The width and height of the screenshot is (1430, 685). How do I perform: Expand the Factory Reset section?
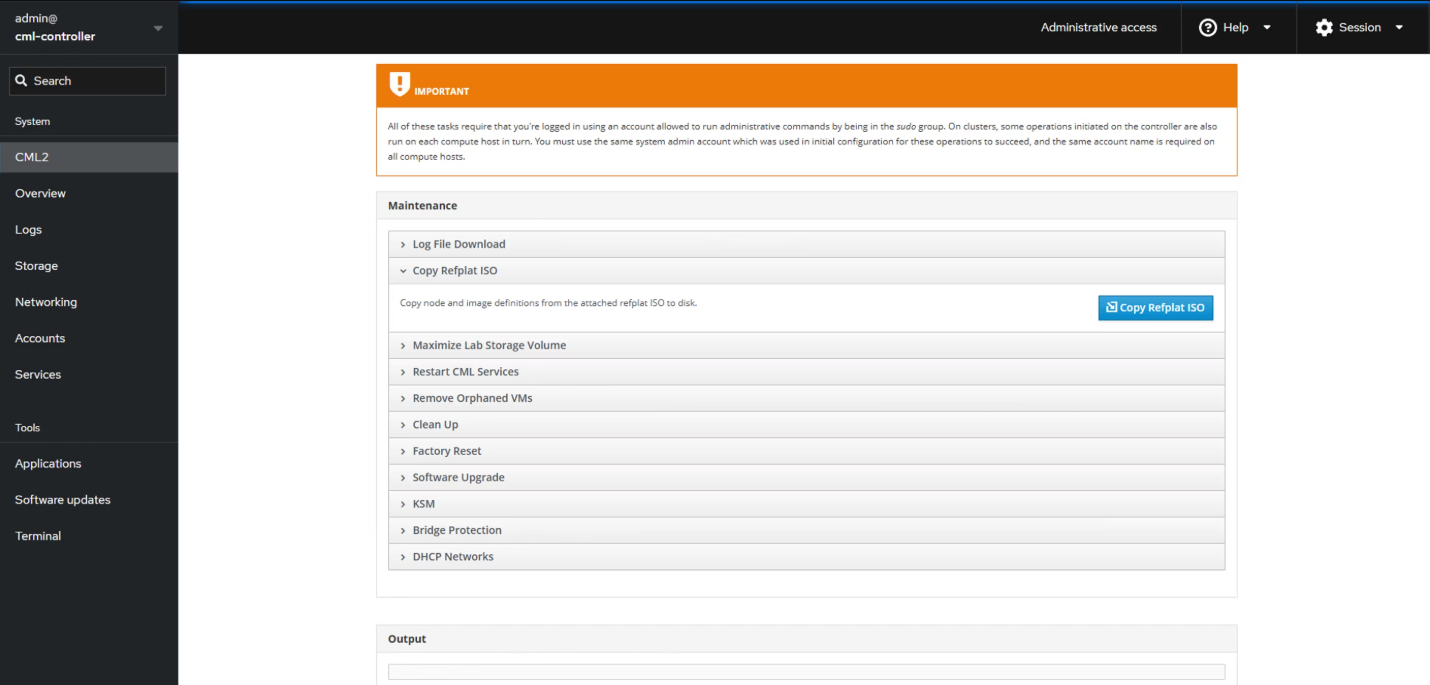click(806, 451)
